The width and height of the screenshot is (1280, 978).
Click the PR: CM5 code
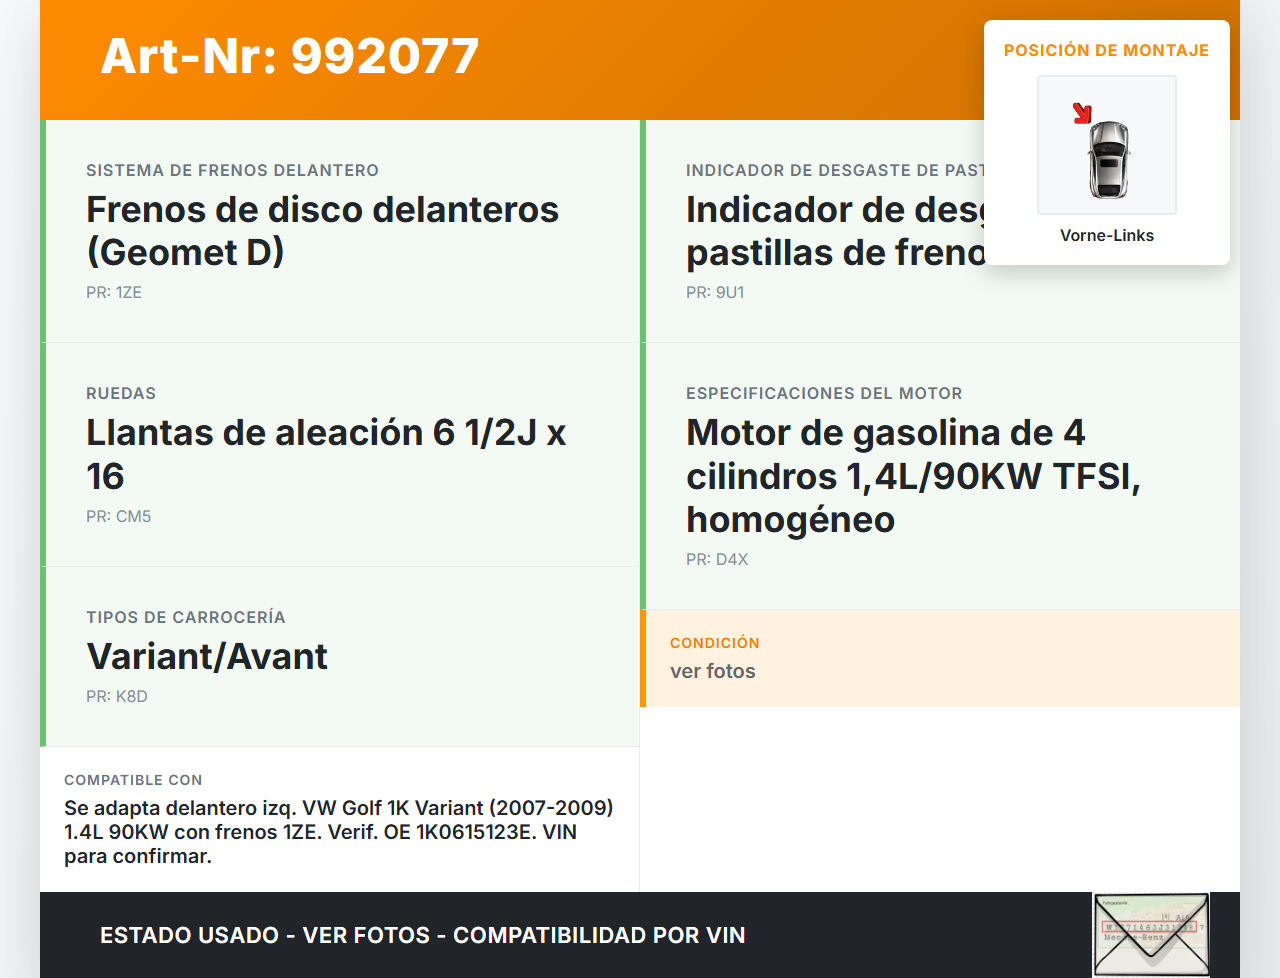118,516
